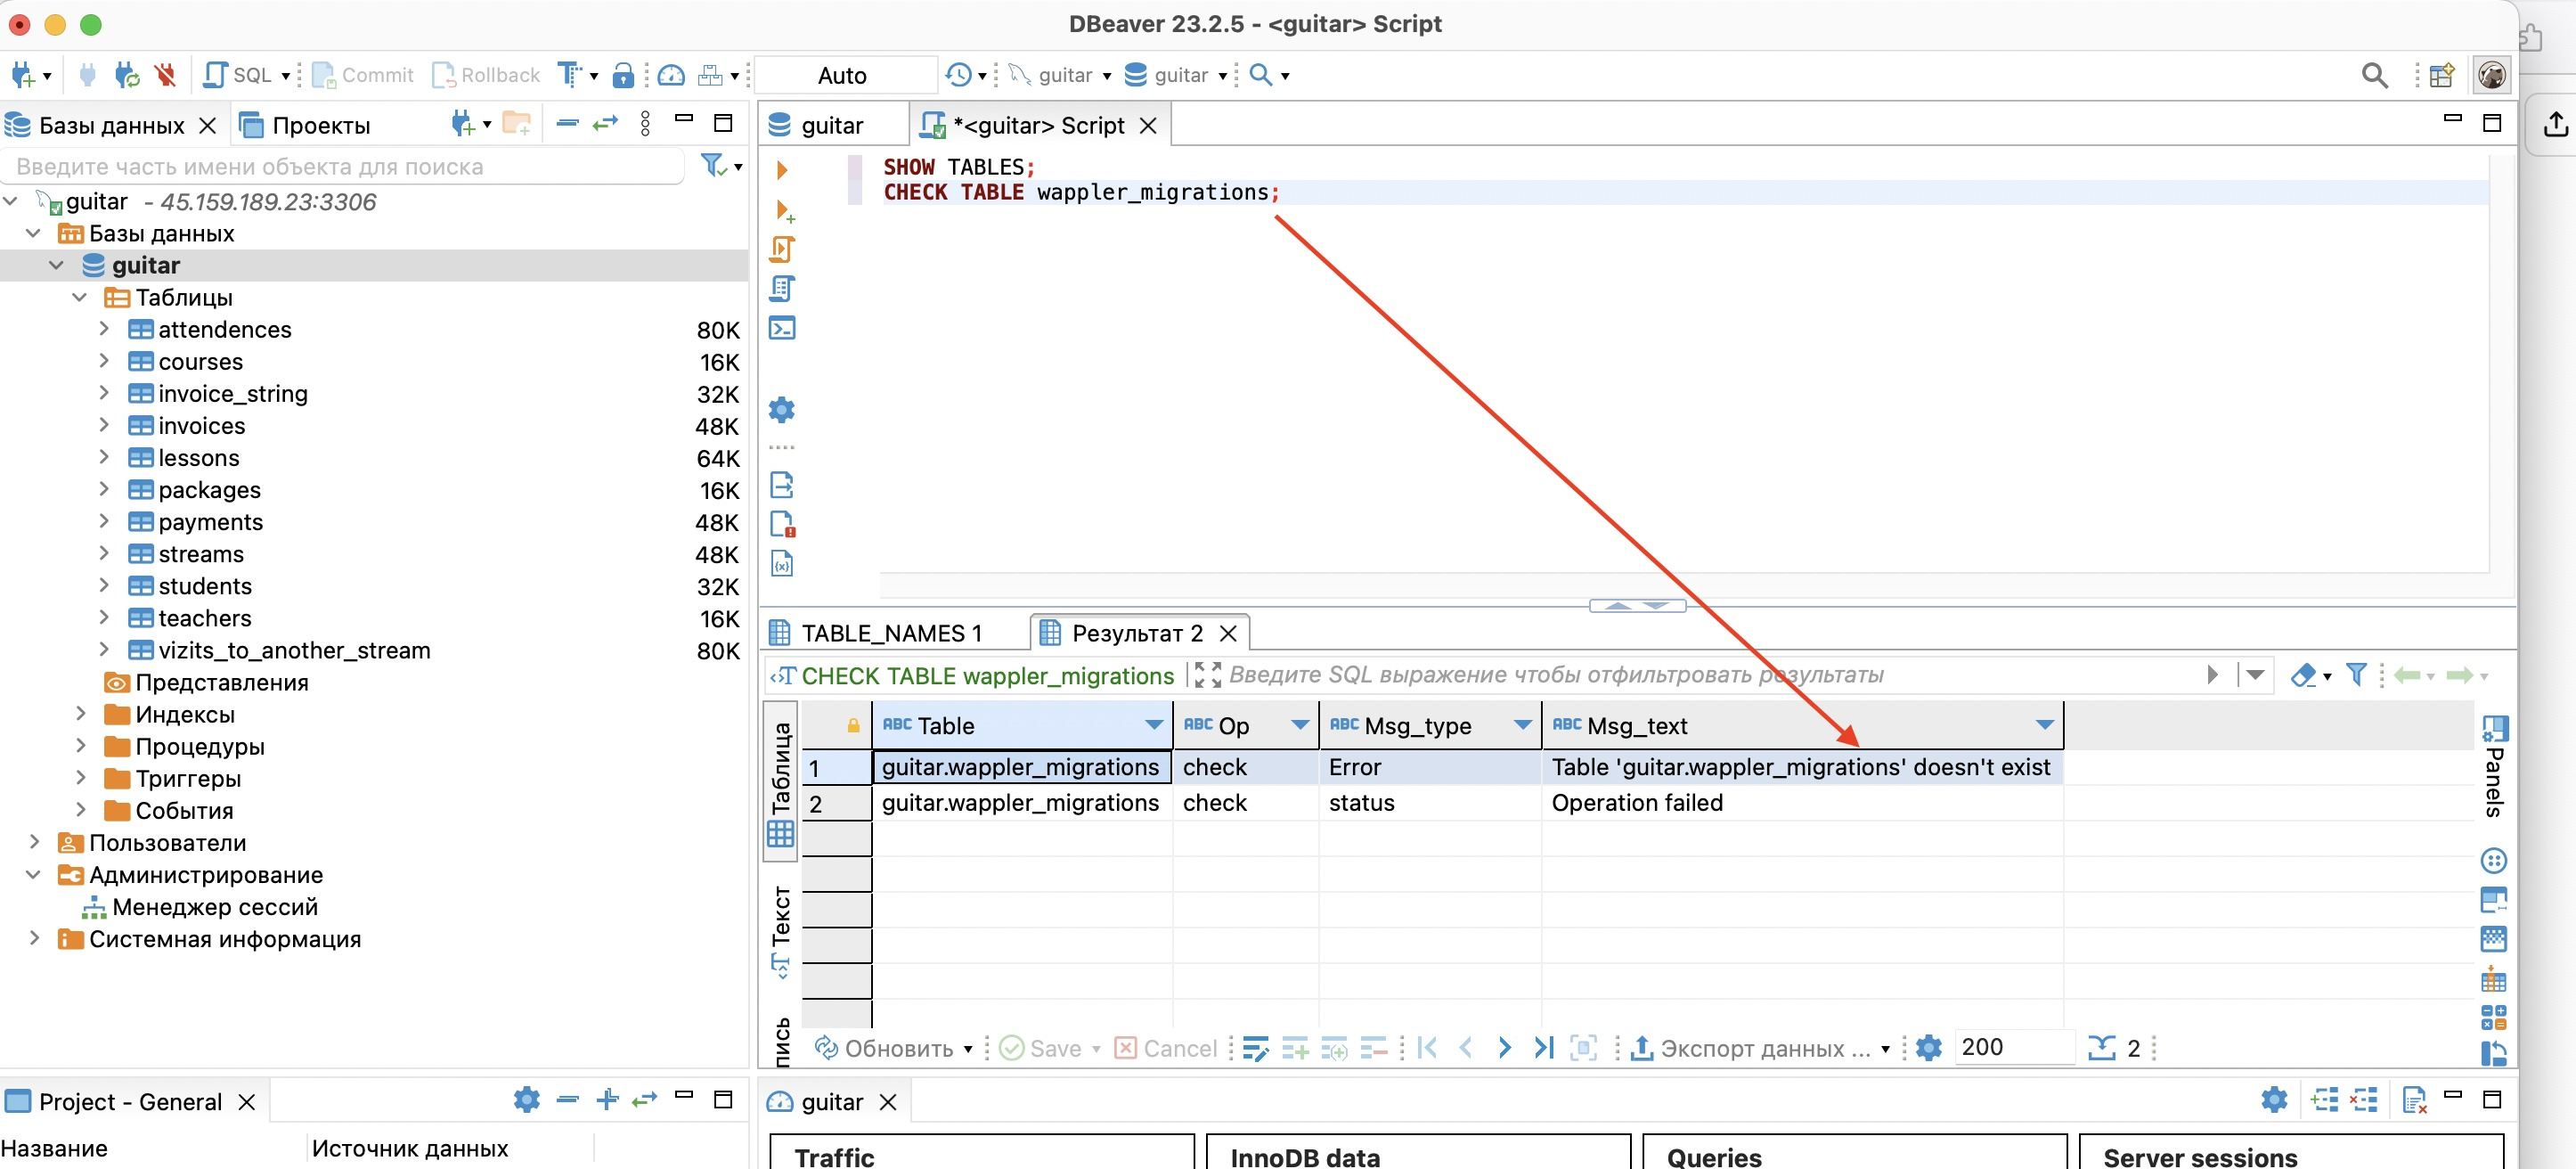2576x1169 pixels.
Task: Open navigator filter funnel dropdown
Action: (x=721, y=166)
